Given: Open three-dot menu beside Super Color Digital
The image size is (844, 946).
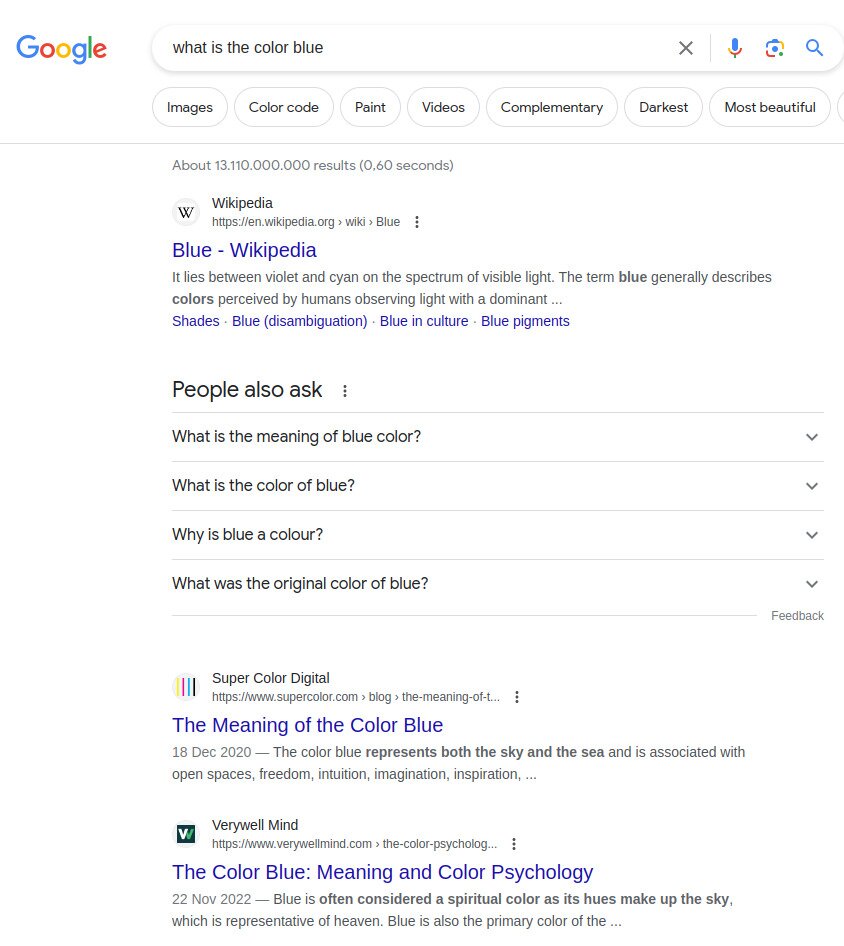Looking at the screenshot, I should [x=516, y=697].
